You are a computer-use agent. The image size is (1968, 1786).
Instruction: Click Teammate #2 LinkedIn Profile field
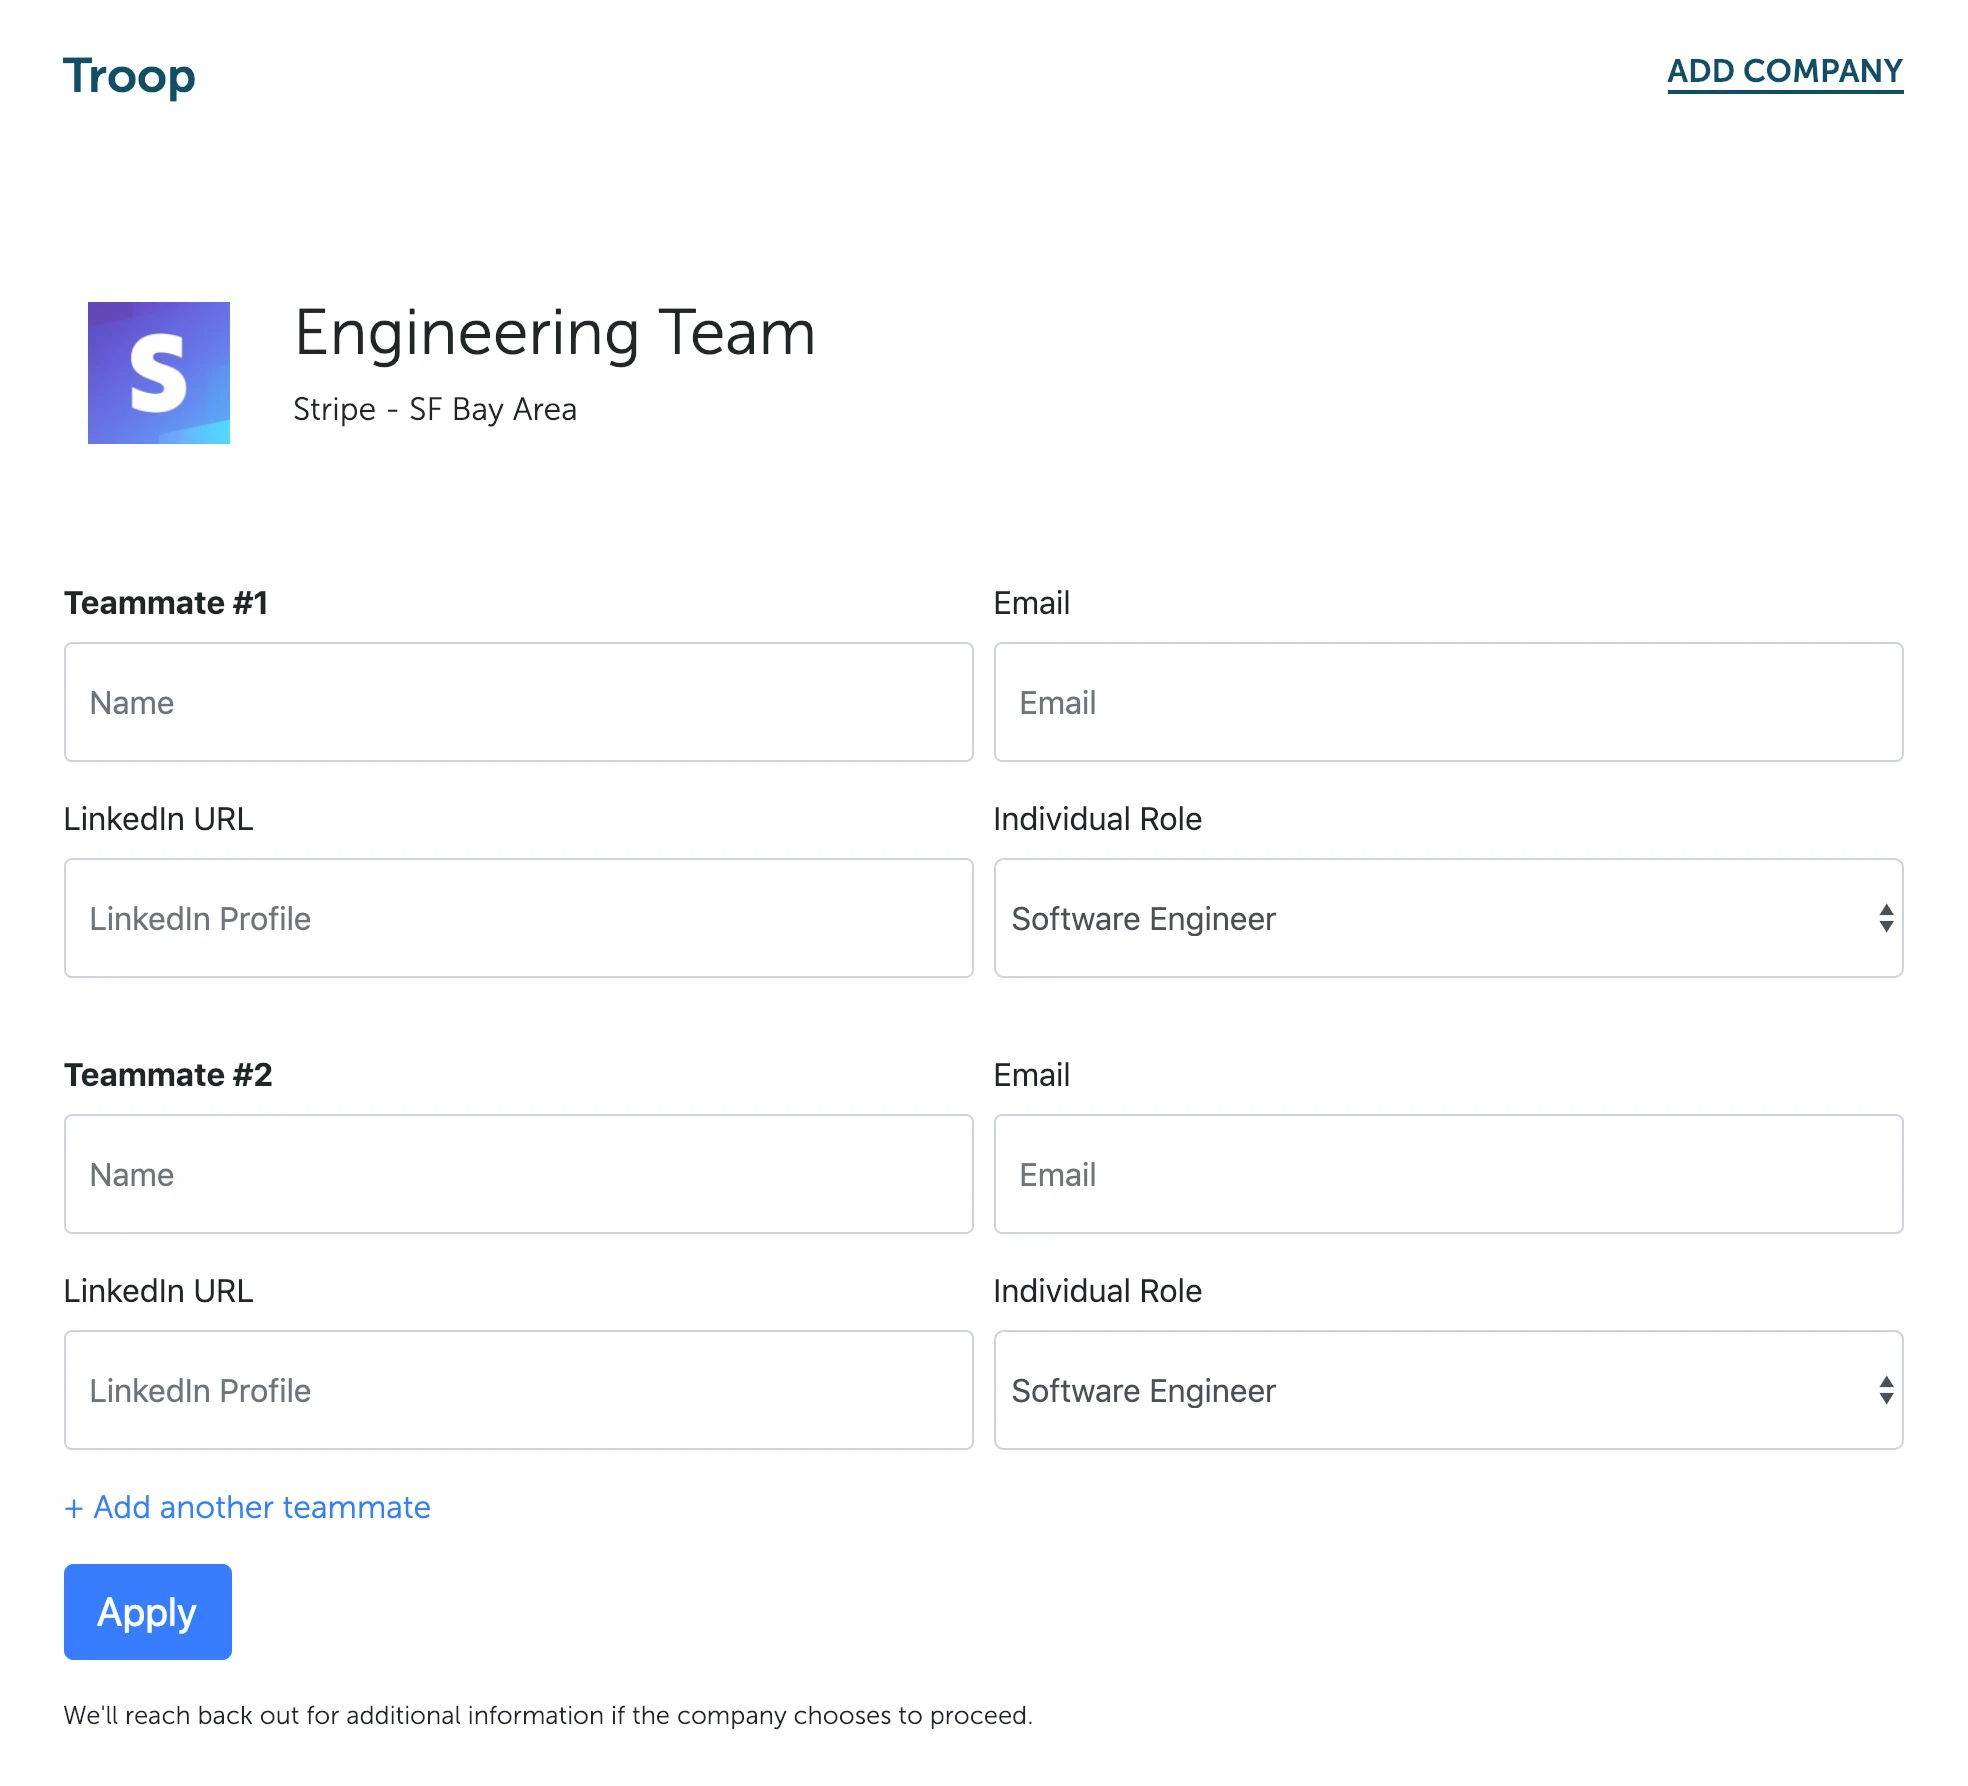tap(518, 1390)
